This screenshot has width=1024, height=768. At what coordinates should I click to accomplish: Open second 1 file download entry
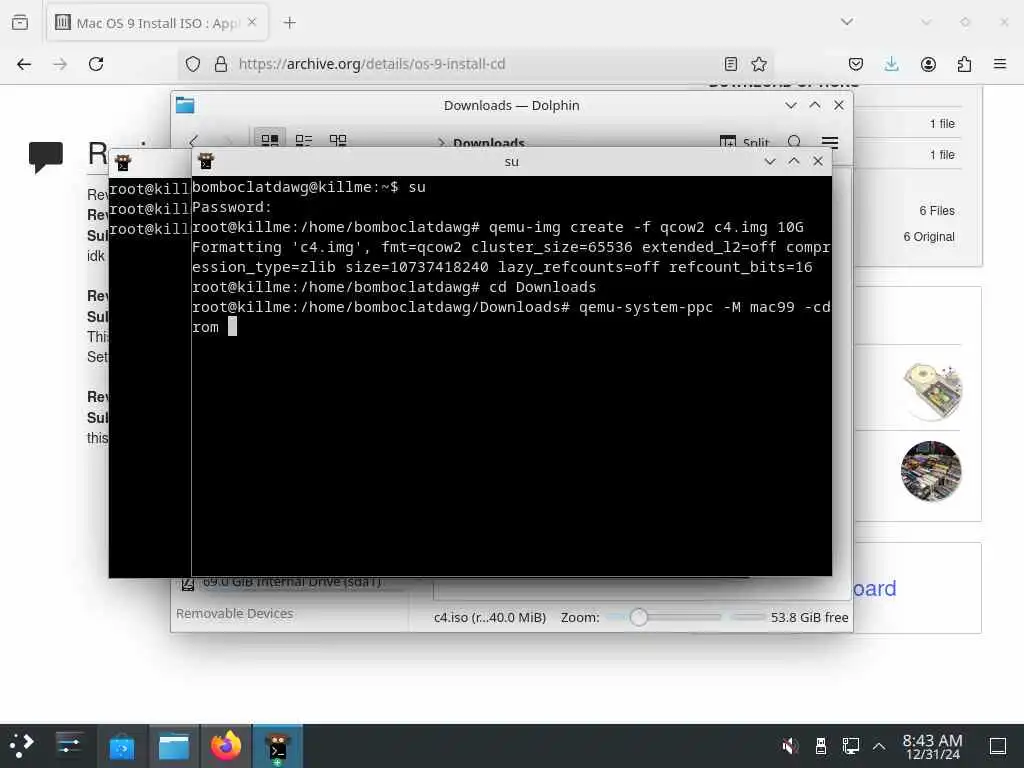point(942,155)
